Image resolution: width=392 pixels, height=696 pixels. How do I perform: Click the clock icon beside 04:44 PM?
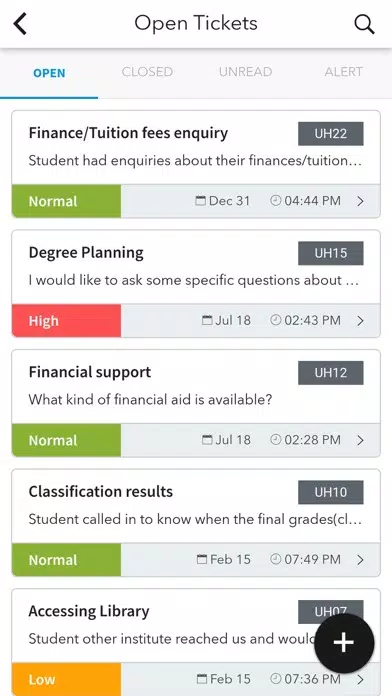click(x=276, y=201)
